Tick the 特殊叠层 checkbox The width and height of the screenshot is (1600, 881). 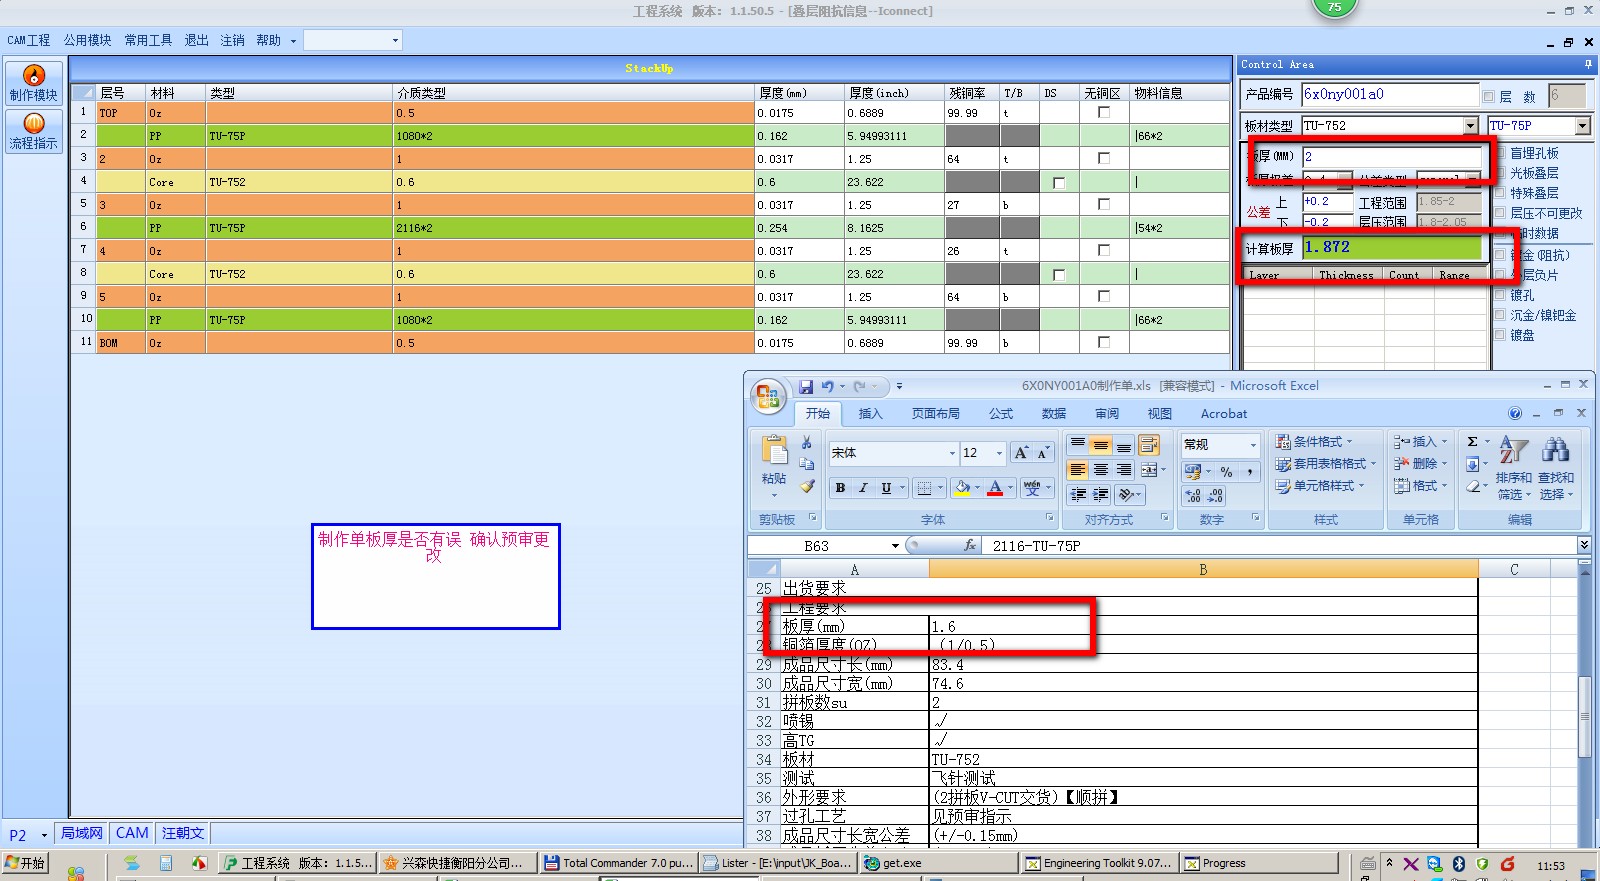tap(1500, 193)
